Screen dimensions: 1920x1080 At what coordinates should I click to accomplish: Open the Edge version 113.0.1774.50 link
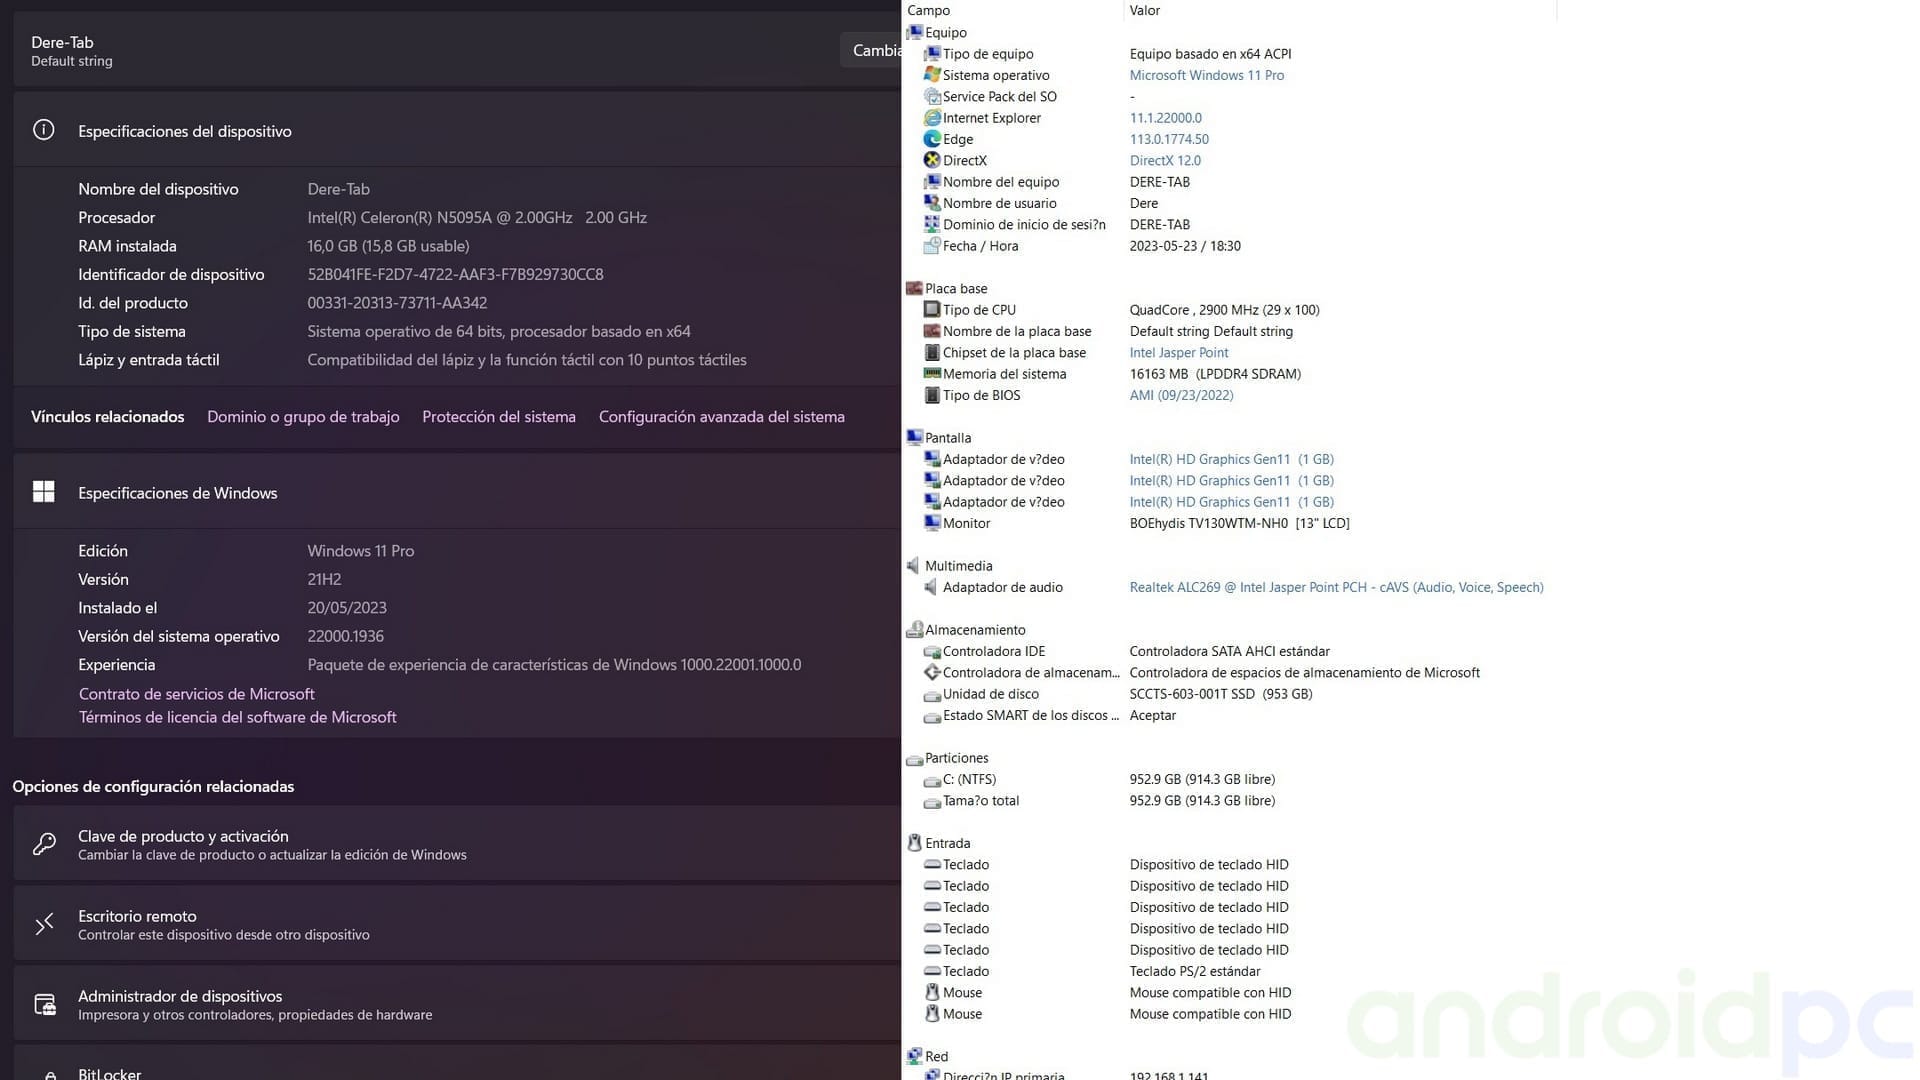tap(1169, 139)
